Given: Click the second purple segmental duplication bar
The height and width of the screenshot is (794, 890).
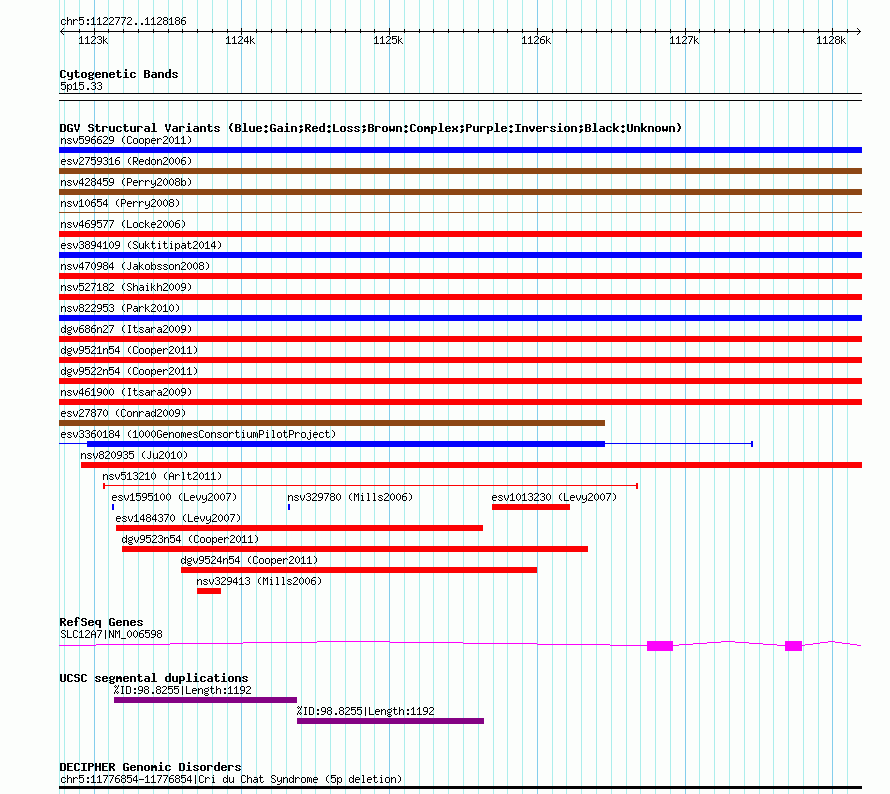Looking at the screenshot, I should (391, 721).
